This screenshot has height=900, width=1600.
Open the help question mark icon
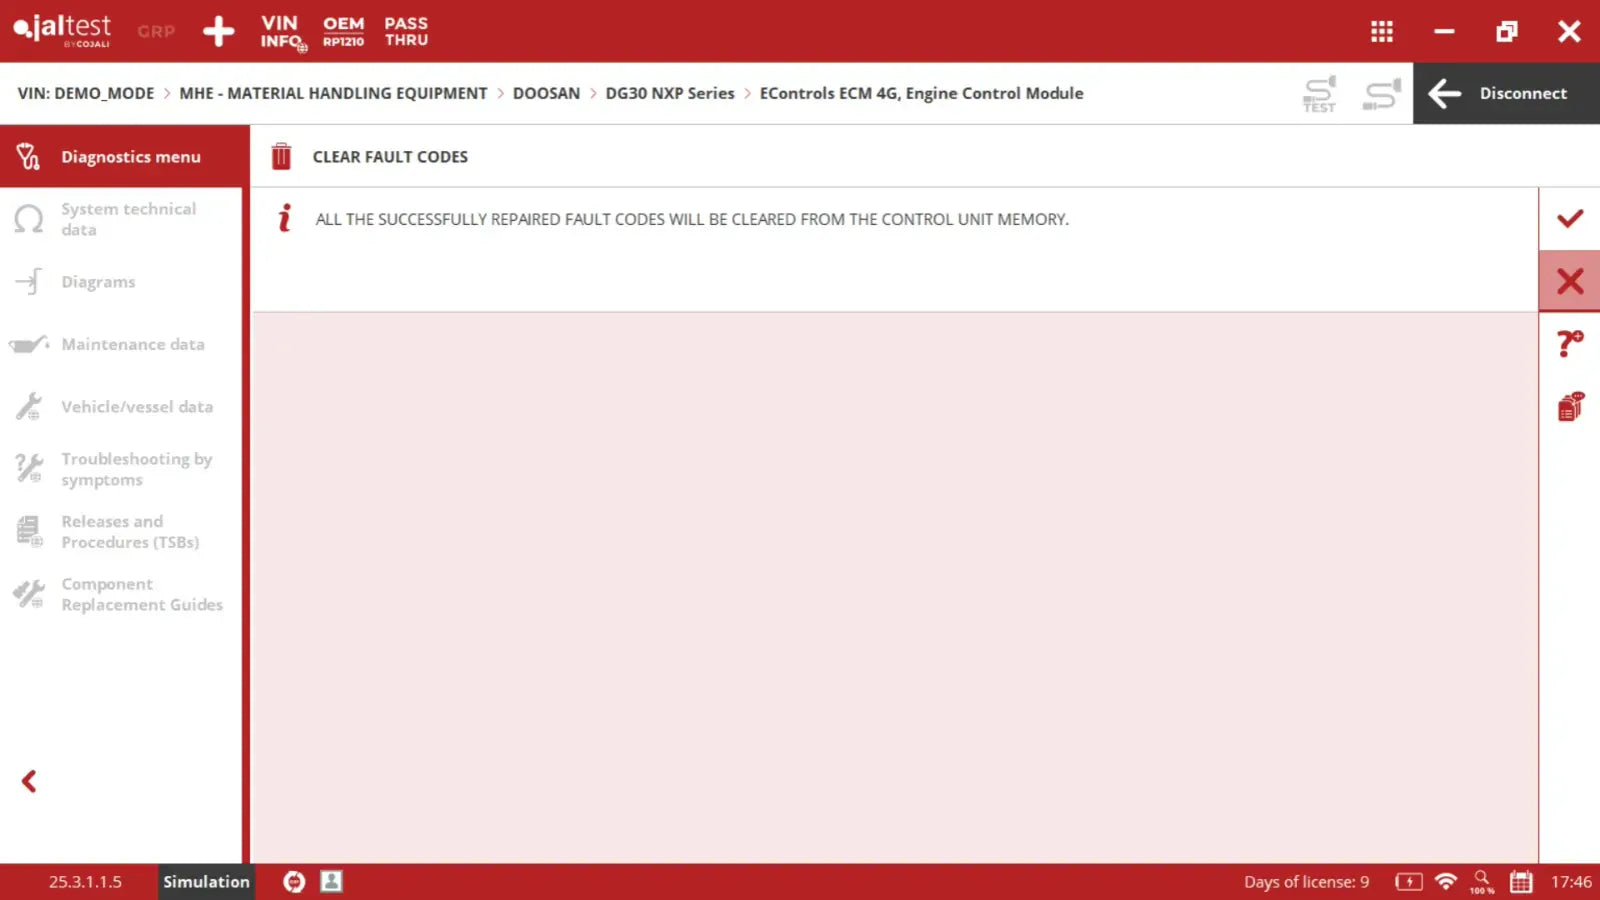click(x=1569, y=344)
